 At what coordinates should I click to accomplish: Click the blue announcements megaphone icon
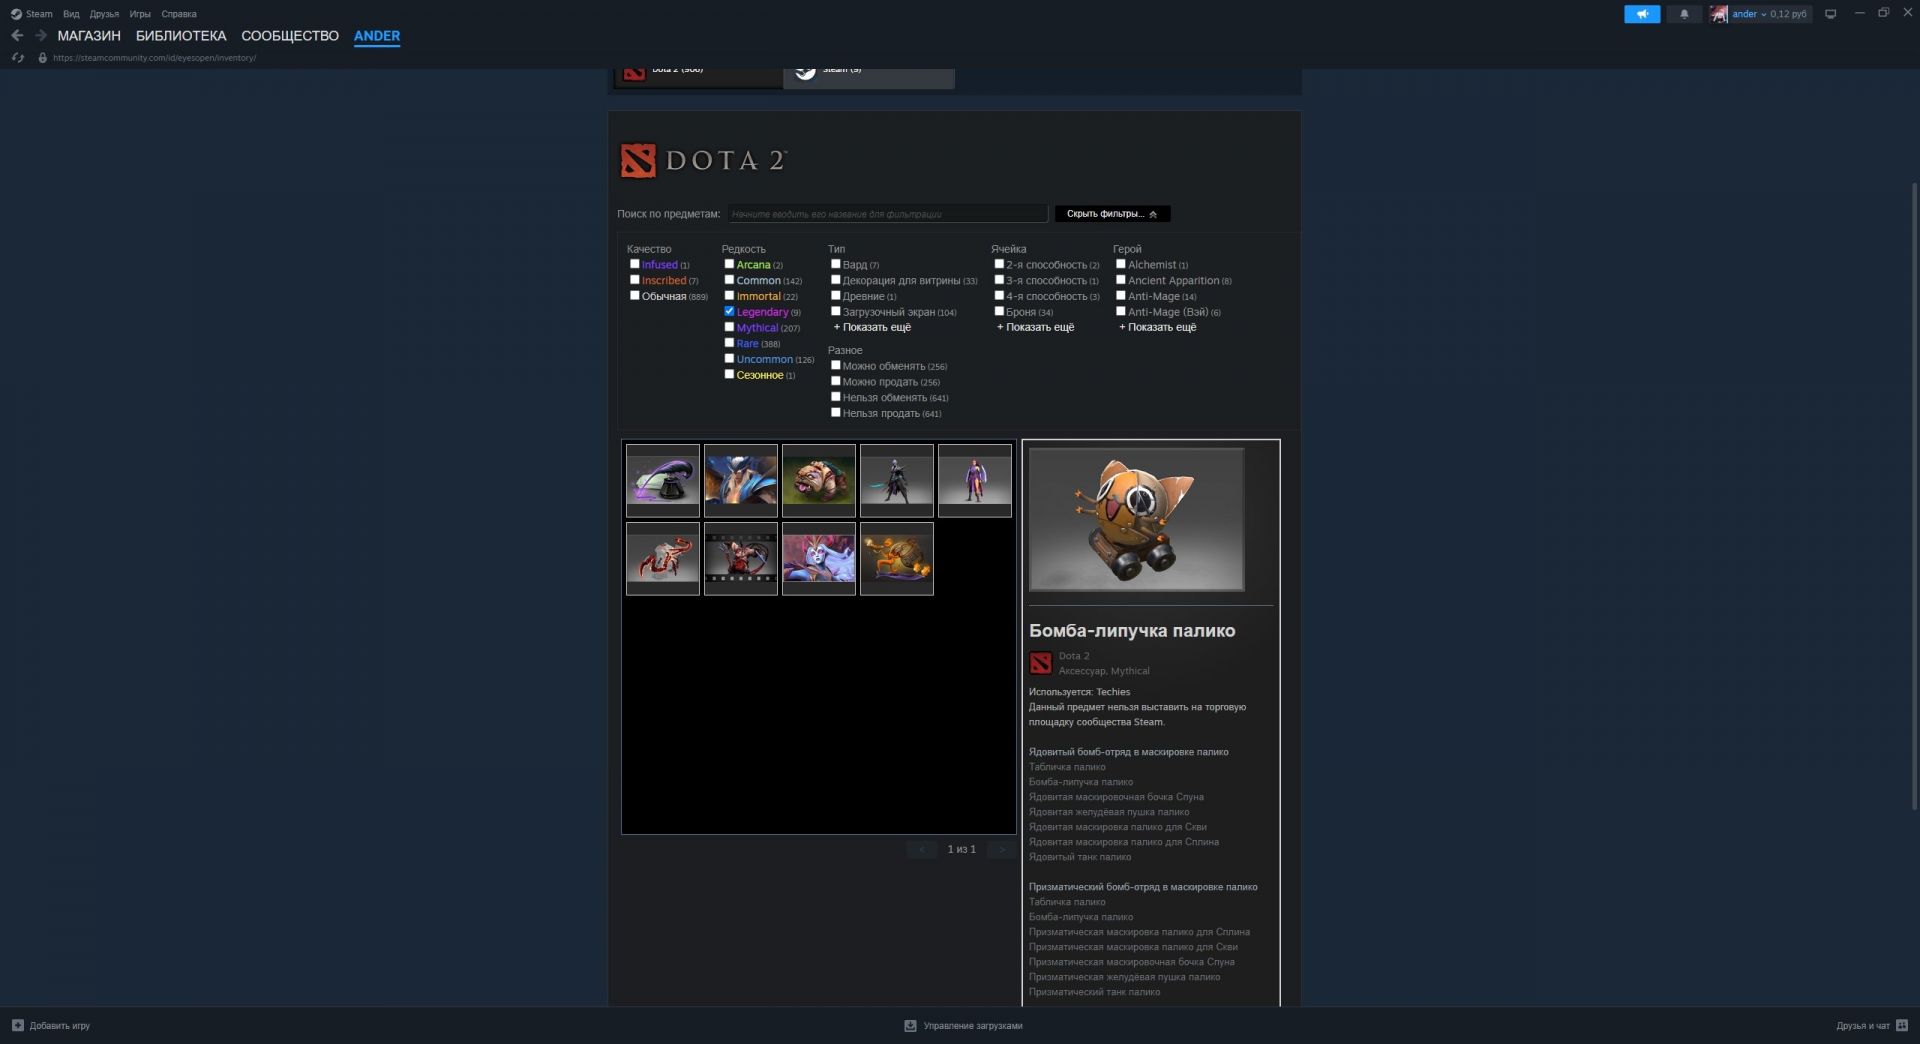click(x=1642, y=14)
